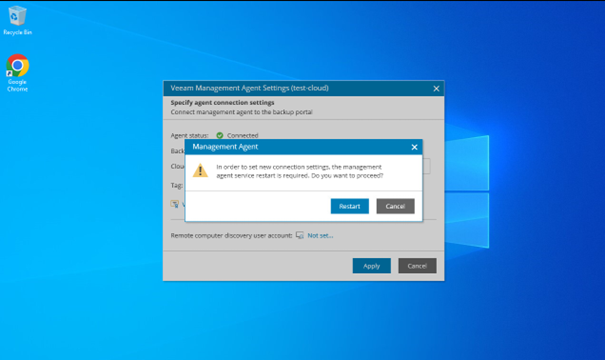Screen dimensions: 605x360
Task: Click the restart required warning message text
Action: (x=299, y=171)
